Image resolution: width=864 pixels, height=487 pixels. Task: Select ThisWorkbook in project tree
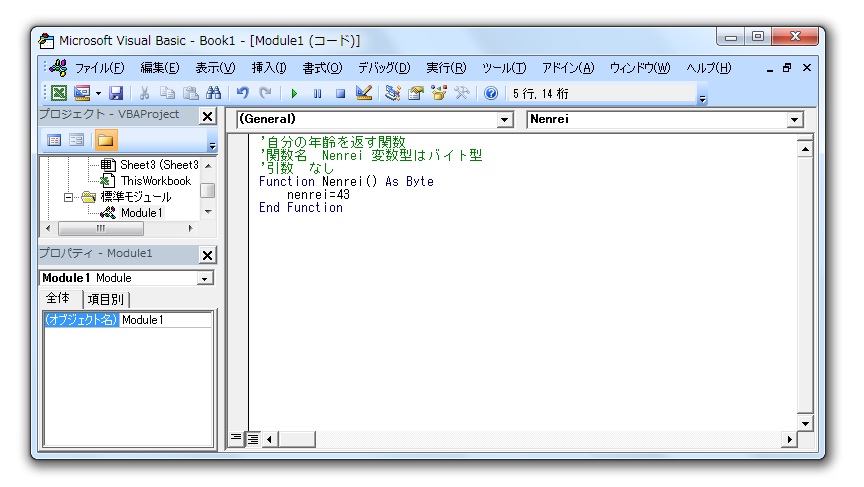pos(156,181)
